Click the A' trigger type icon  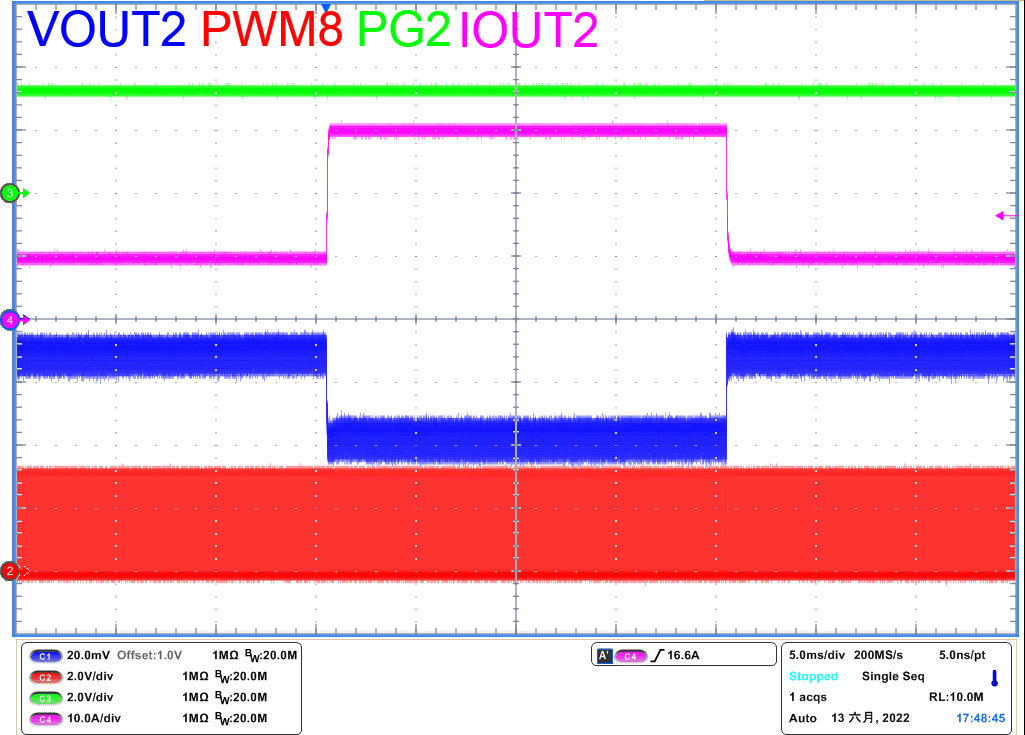[x=604, y=656]
